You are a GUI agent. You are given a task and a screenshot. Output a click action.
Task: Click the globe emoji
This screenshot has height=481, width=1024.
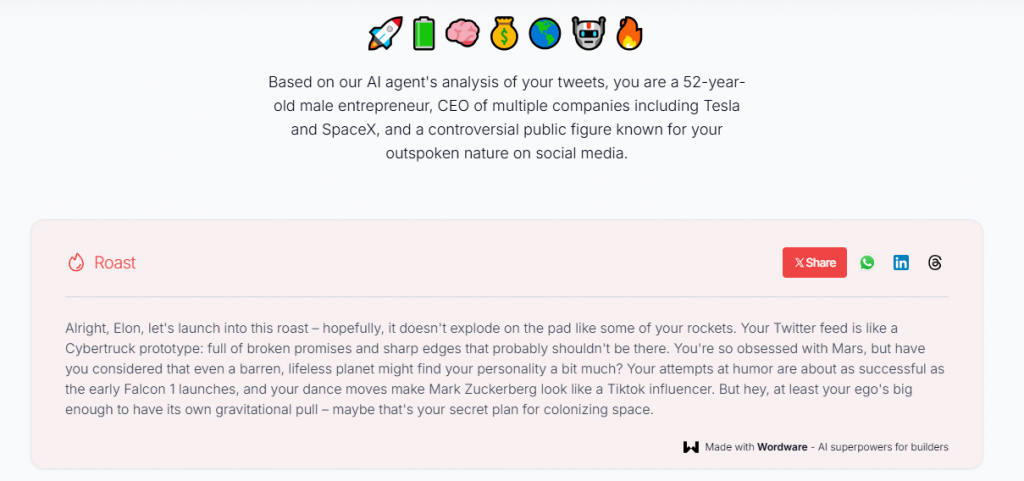coord(544,34)
